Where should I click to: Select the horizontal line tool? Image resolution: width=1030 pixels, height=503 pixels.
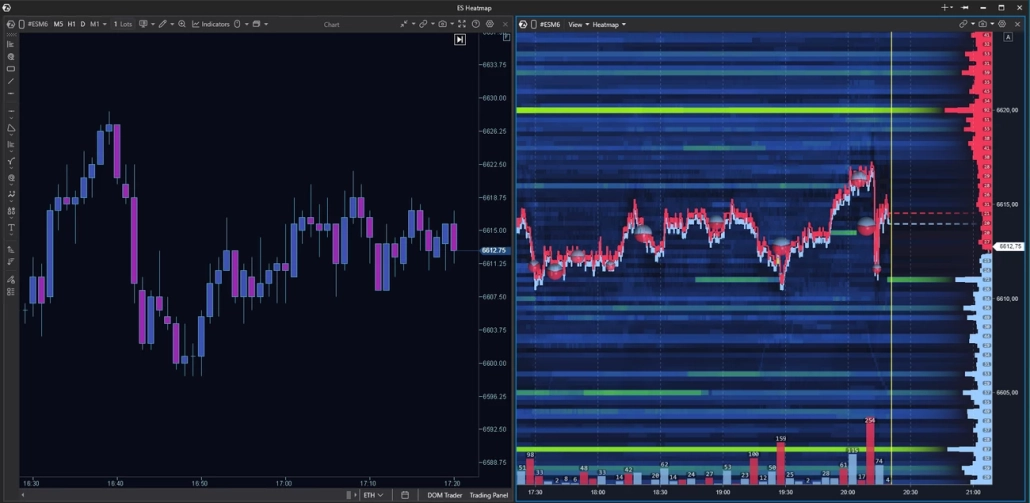(x=11, y=94)
